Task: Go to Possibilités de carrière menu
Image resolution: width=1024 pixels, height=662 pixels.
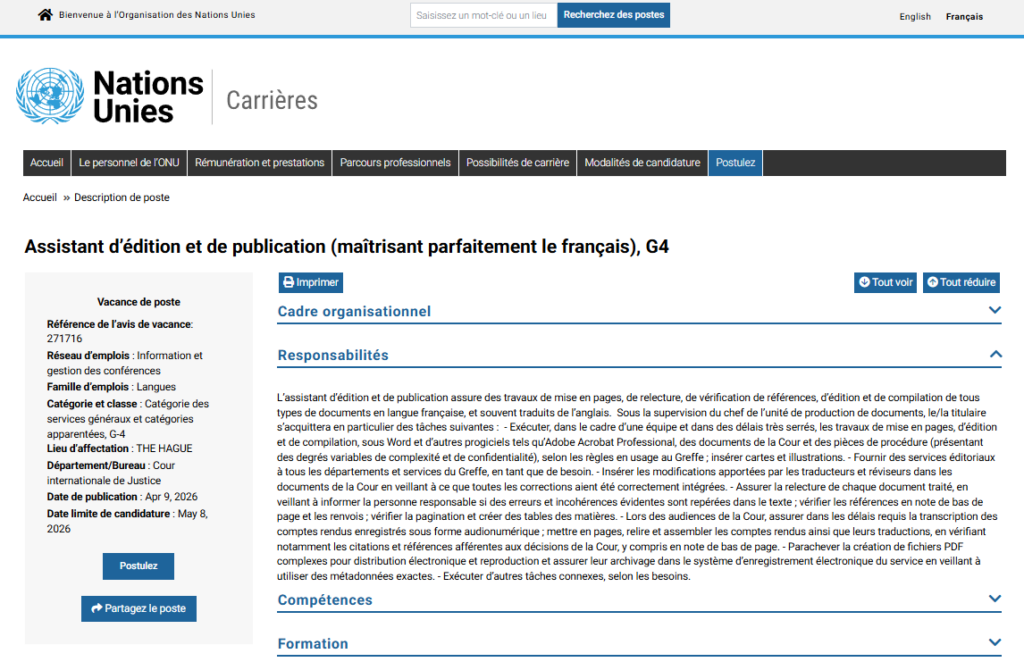Action: [x=517, y=163]
